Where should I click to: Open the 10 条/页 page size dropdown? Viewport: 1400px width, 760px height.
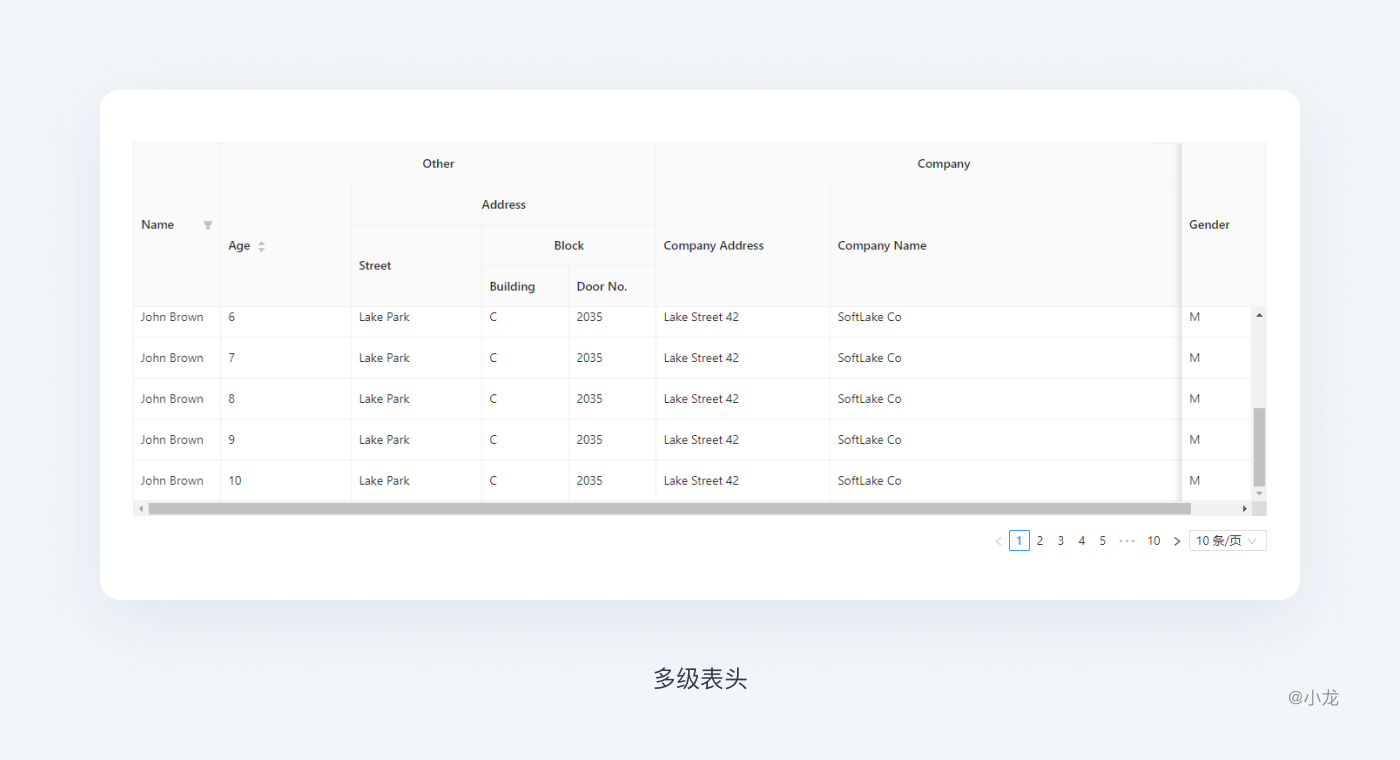pyautogui.click(x=1227, y=541)
